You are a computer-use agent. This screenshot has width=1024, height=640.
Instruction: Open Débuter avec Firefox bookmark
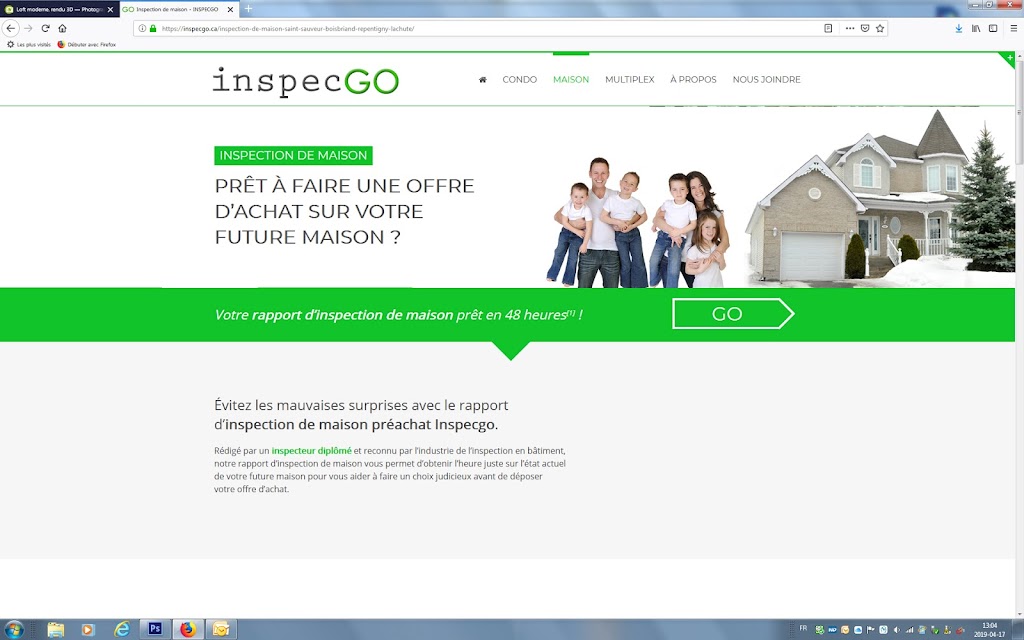87,44
